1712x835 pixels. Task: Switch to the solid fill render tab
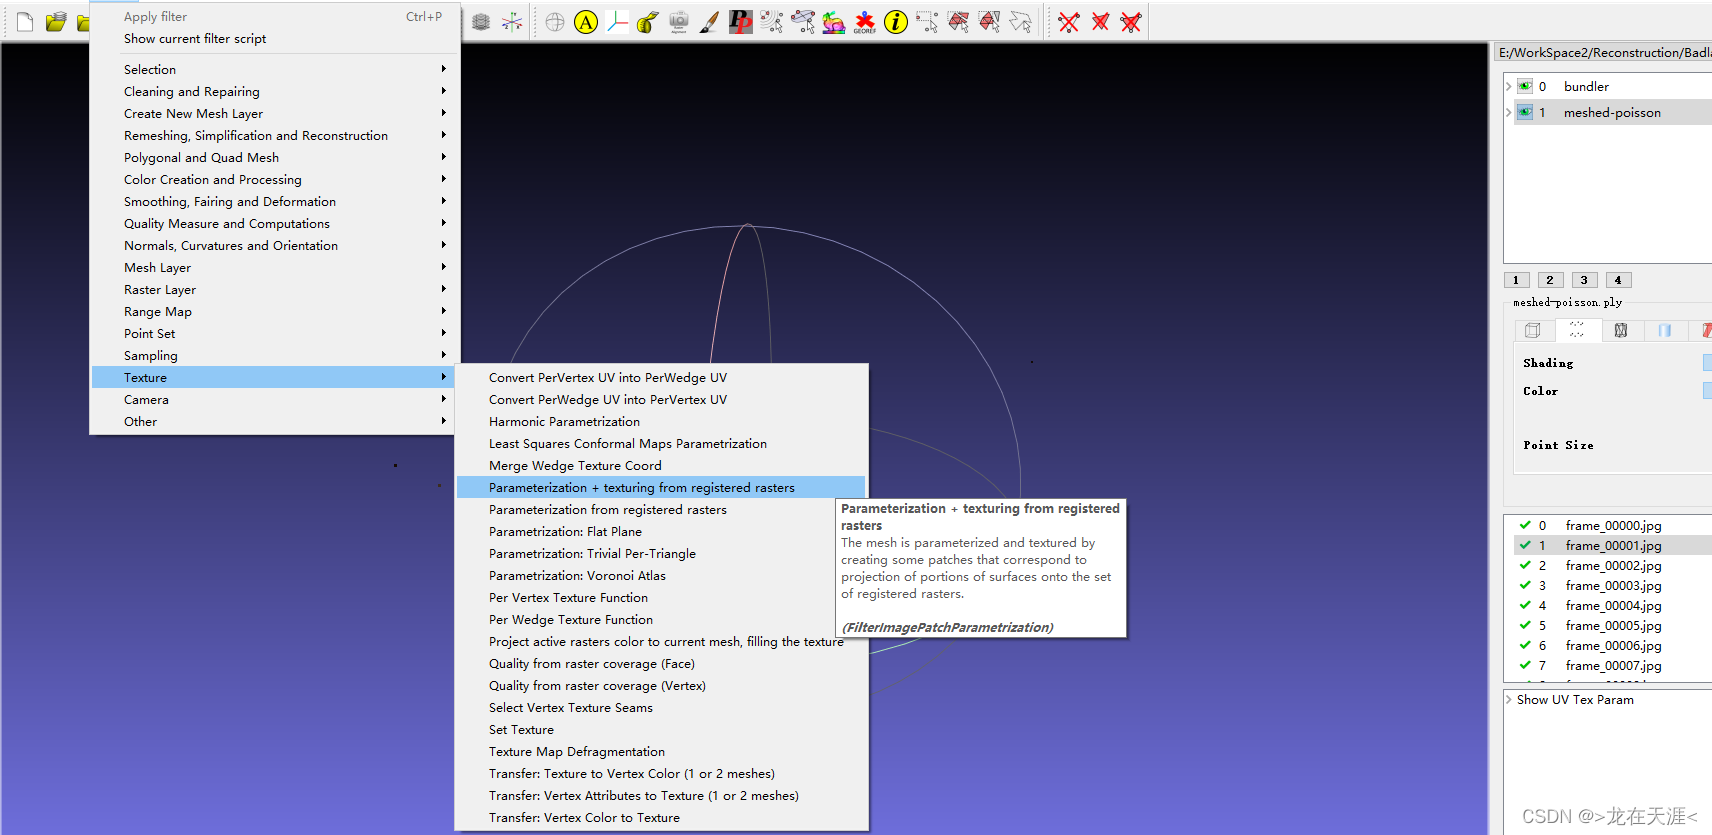1665,330
